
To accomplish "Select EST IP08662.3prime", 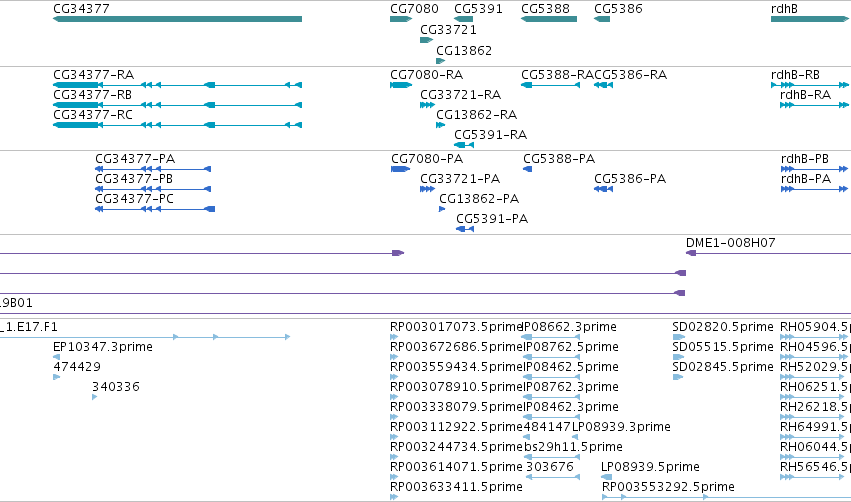I will coord(551,337).
